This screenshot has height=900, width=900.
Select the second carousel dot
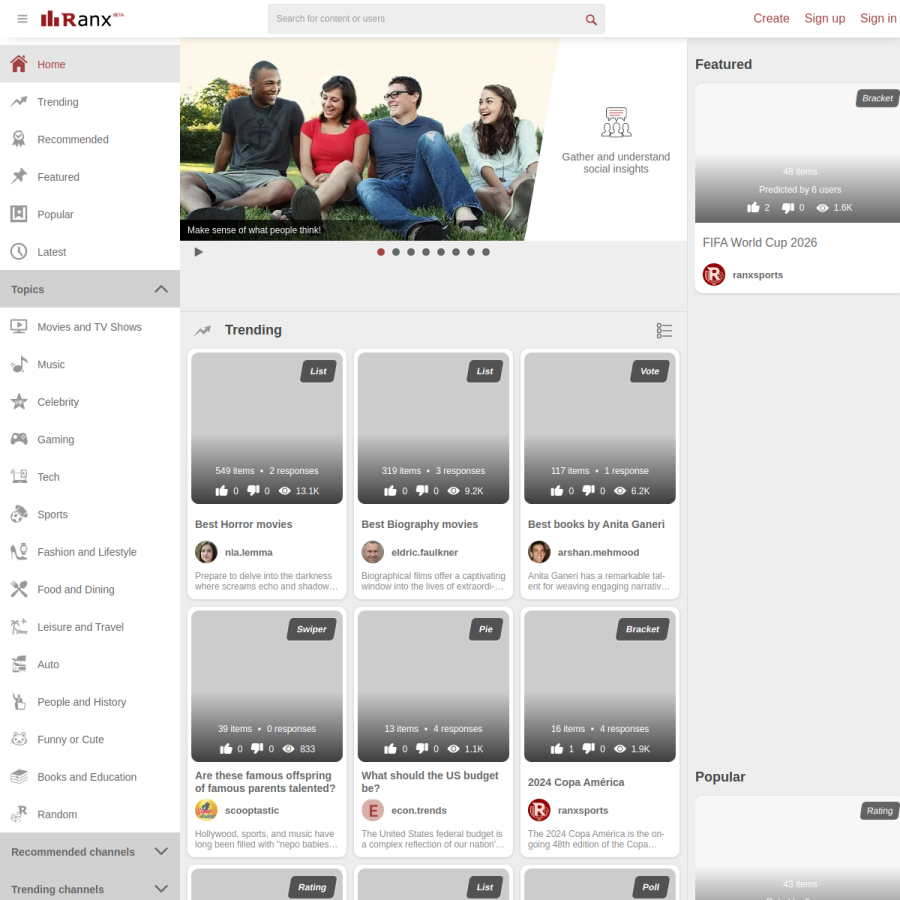click(x=395, y=252)
